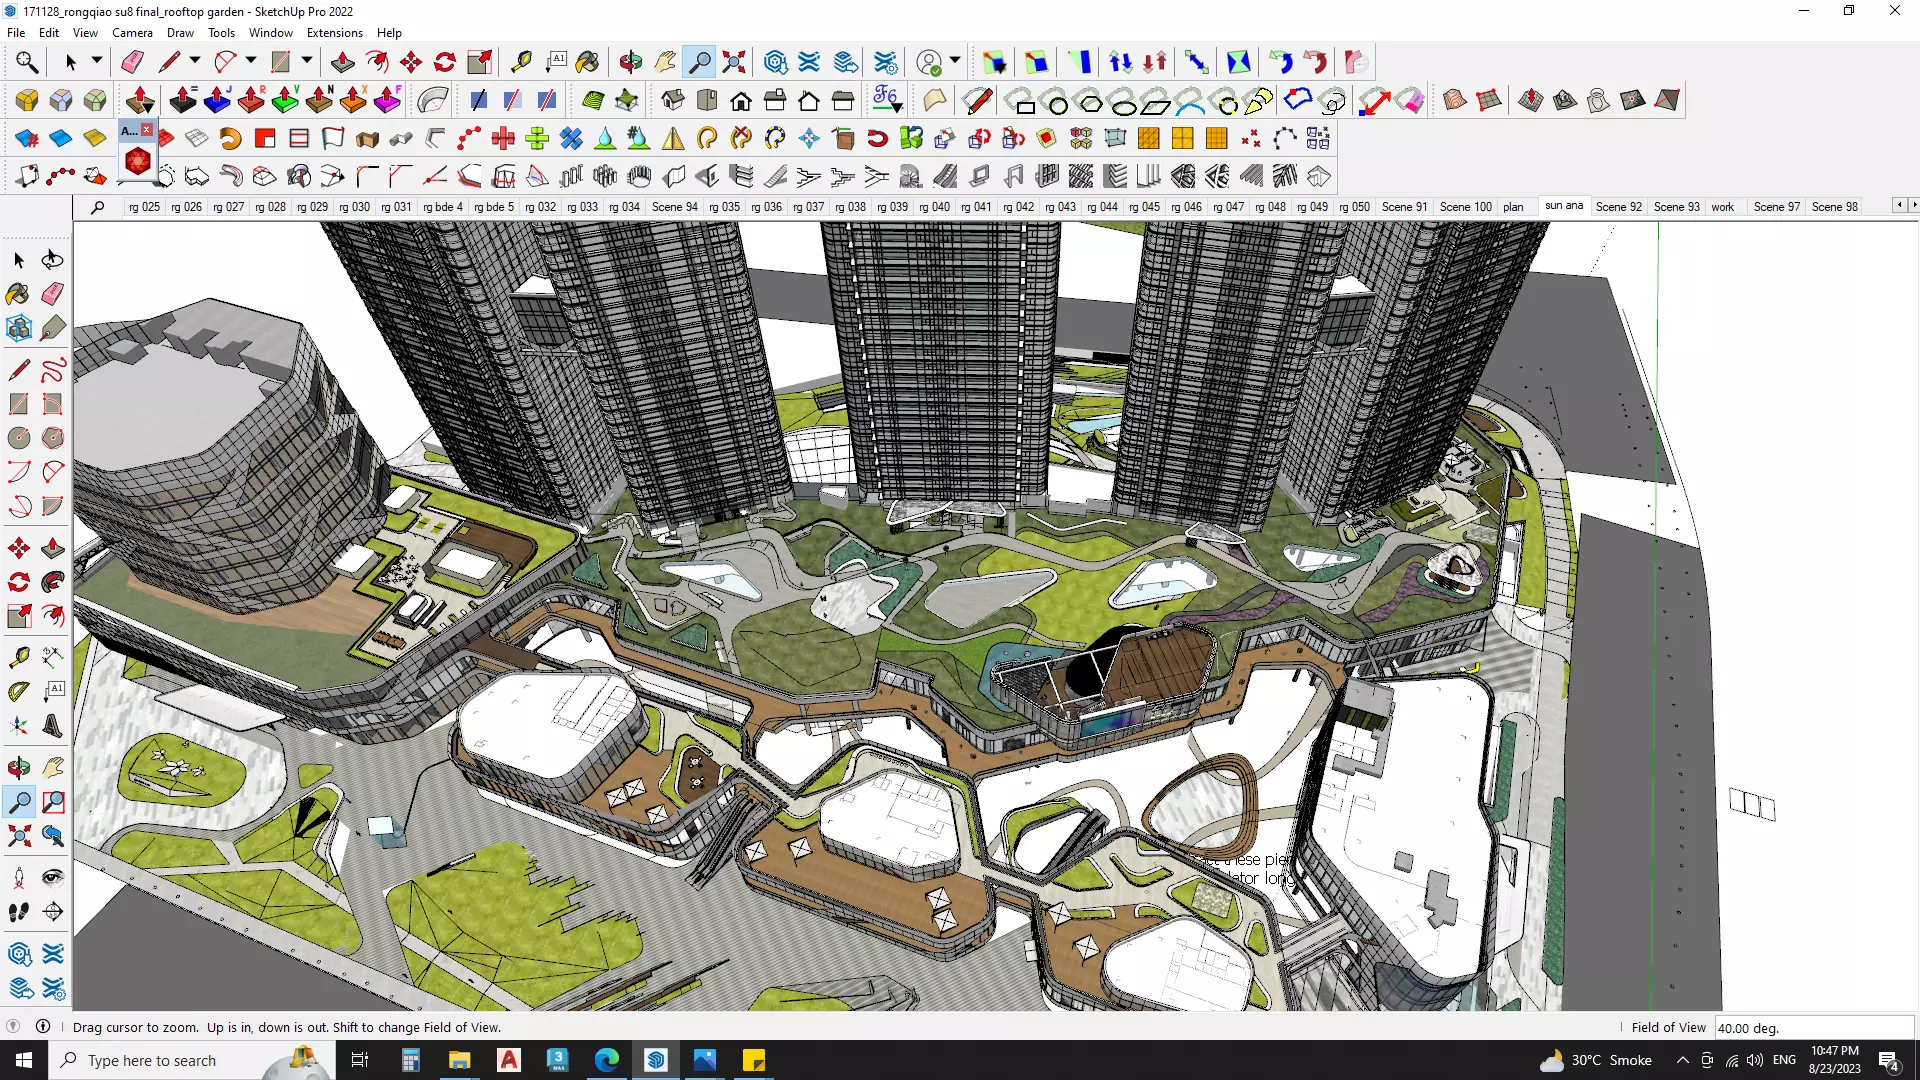Choose the Position Camera tool
Viewport: 1920px width, 1080px height.
coord(19,878)
